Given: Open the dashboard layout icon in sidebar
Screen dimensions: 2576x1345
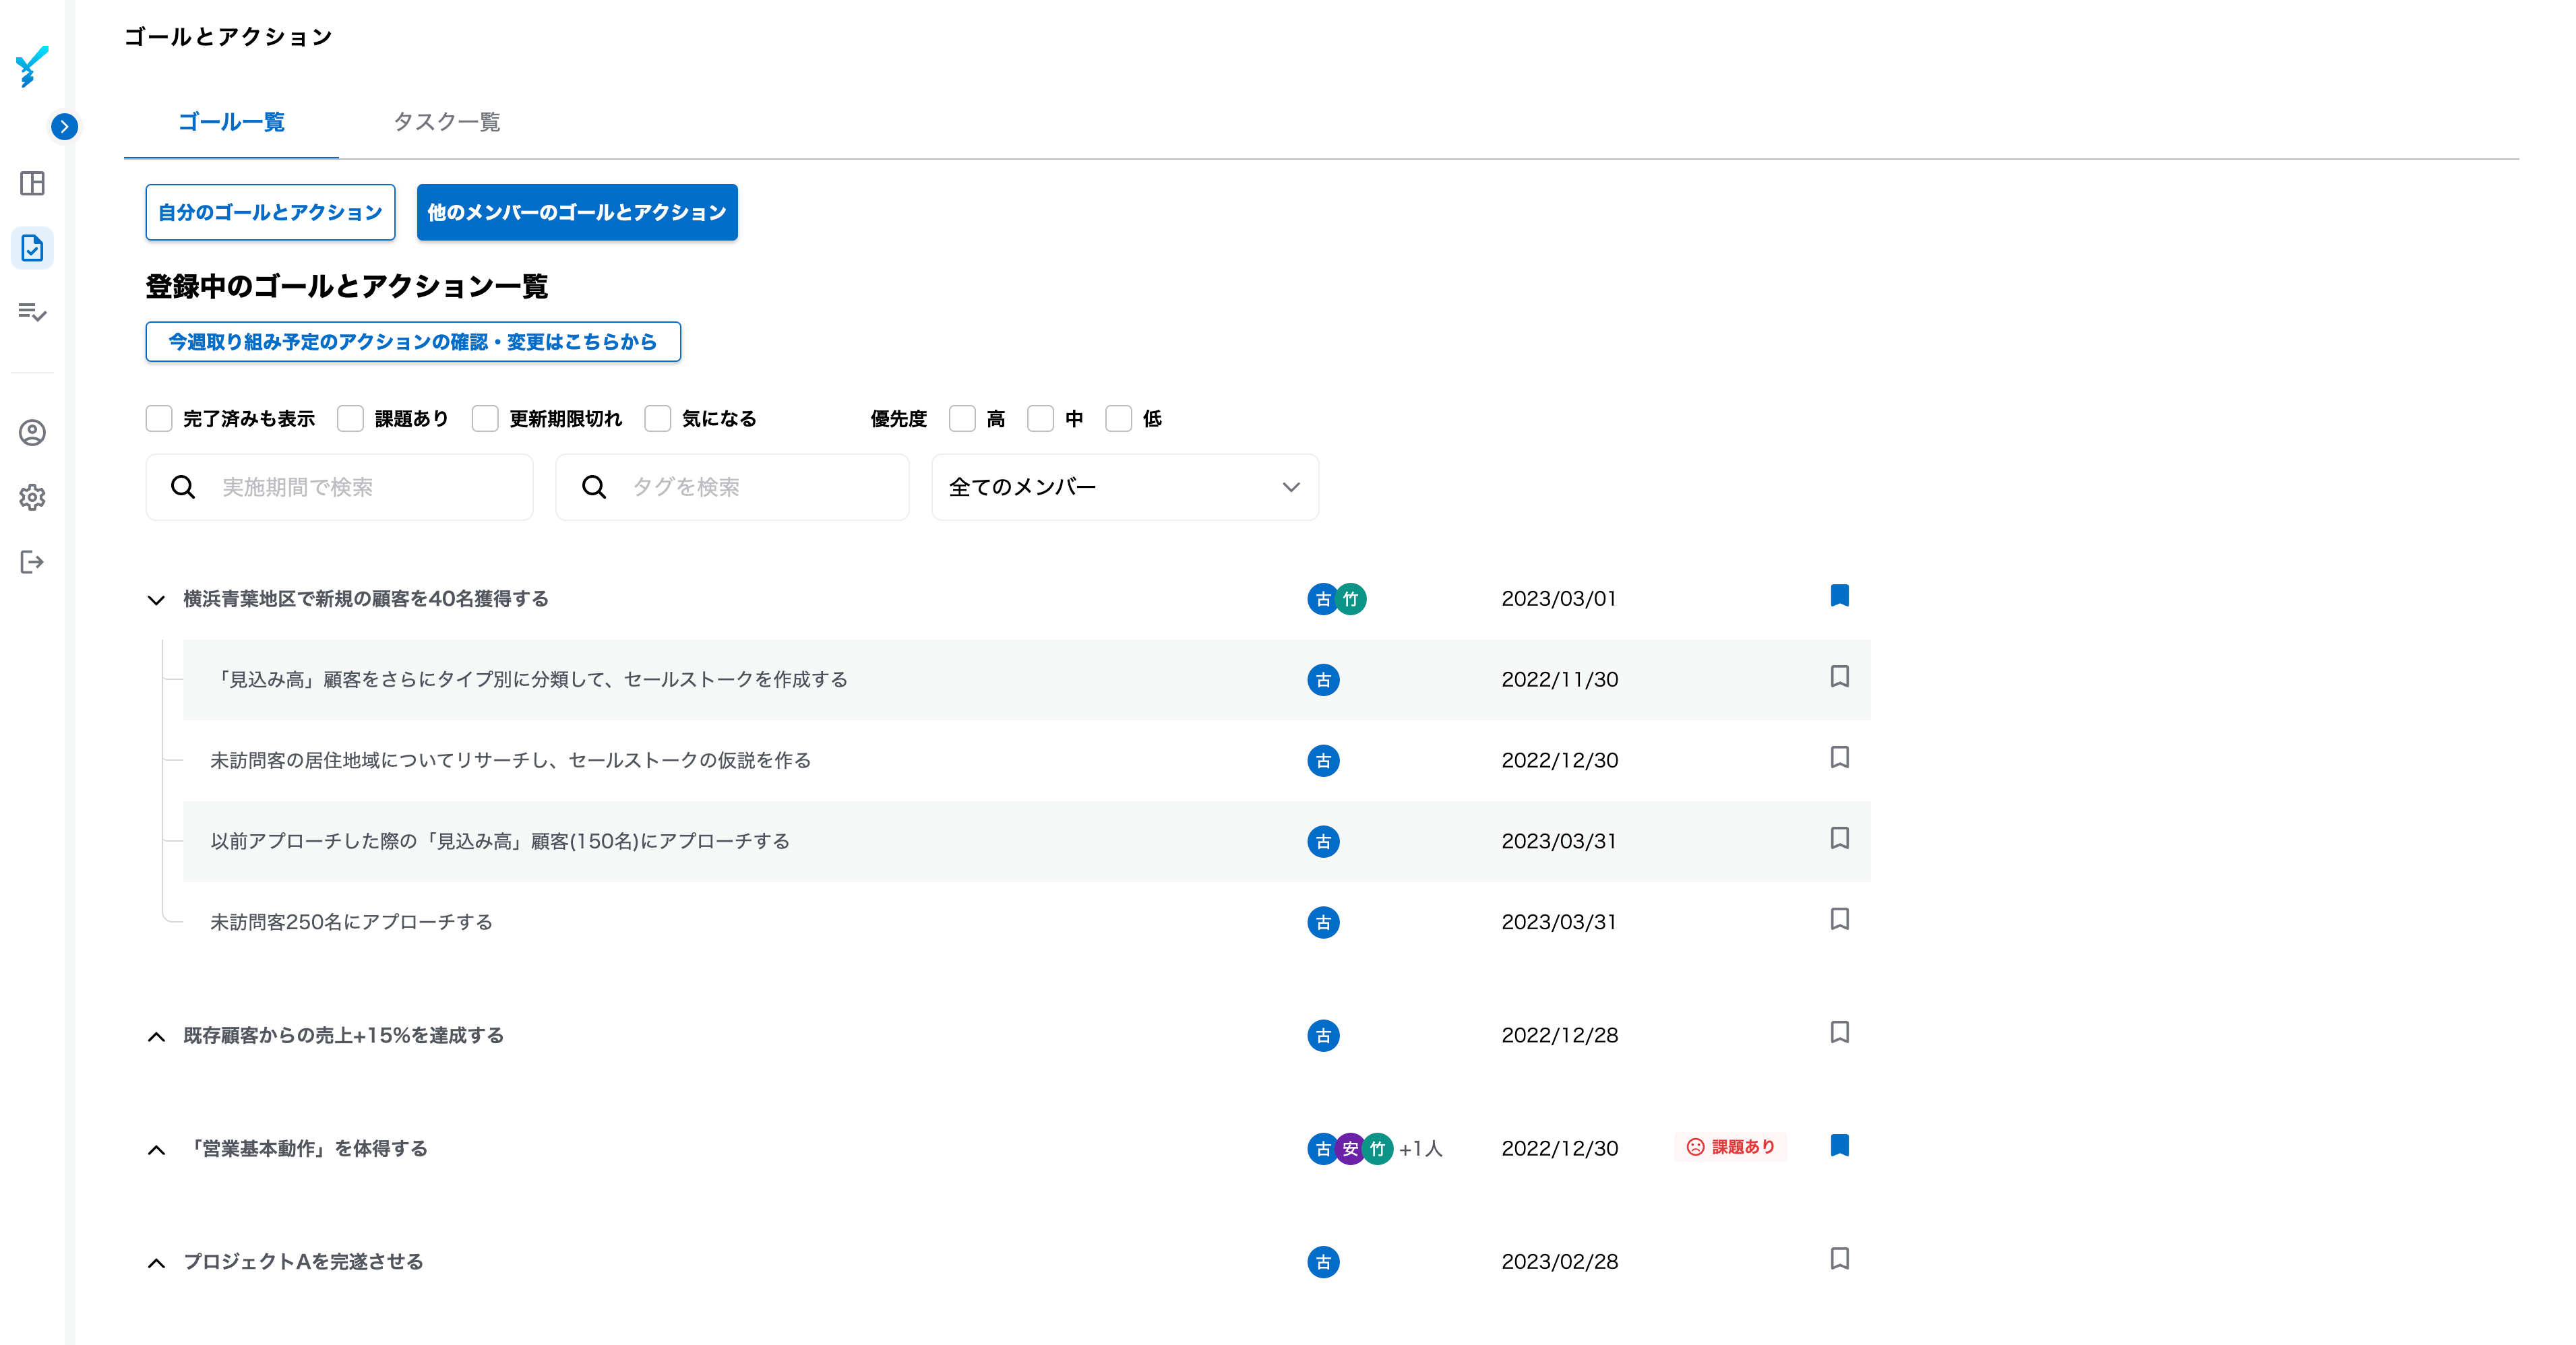Looking at the screenshot, I should coord(32,183).
